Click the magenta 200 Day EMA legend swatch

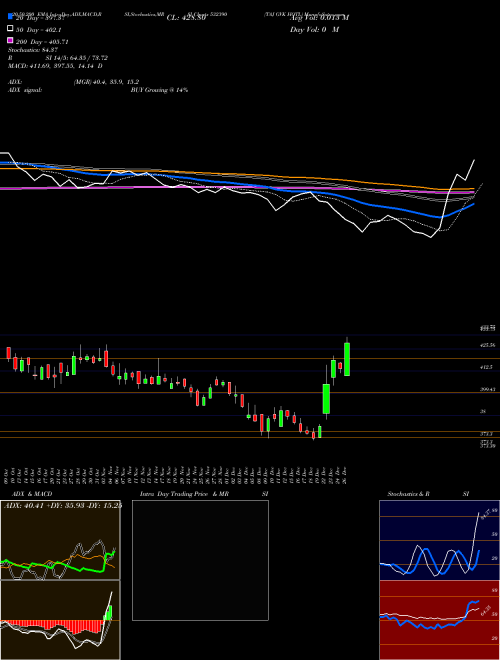point(10,40)
